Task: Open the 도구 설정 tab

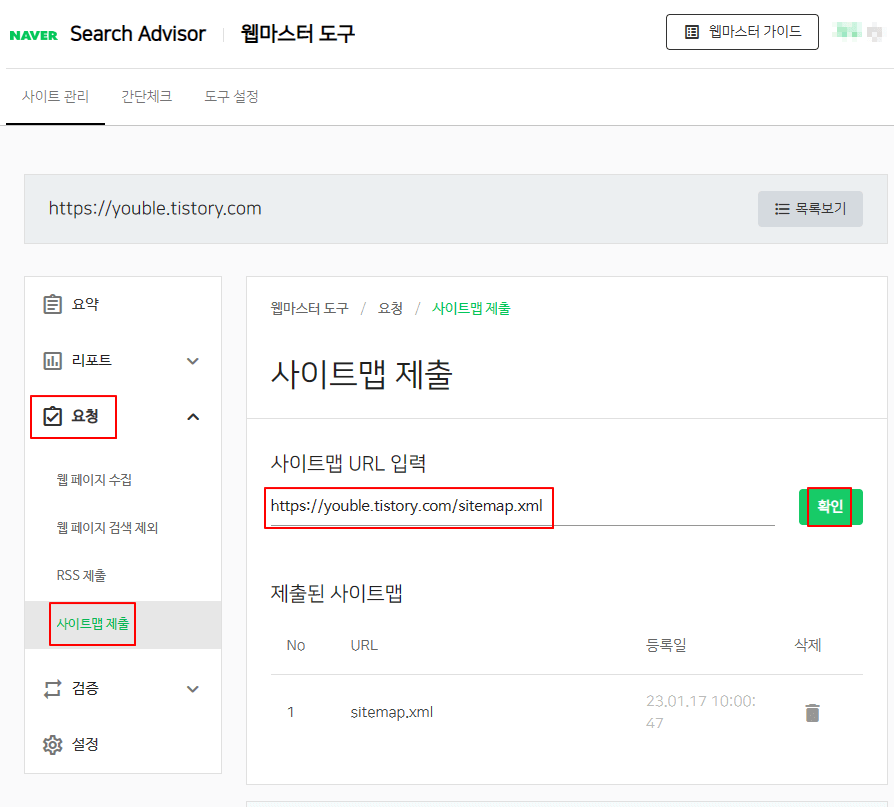Action: pos(231,96)
